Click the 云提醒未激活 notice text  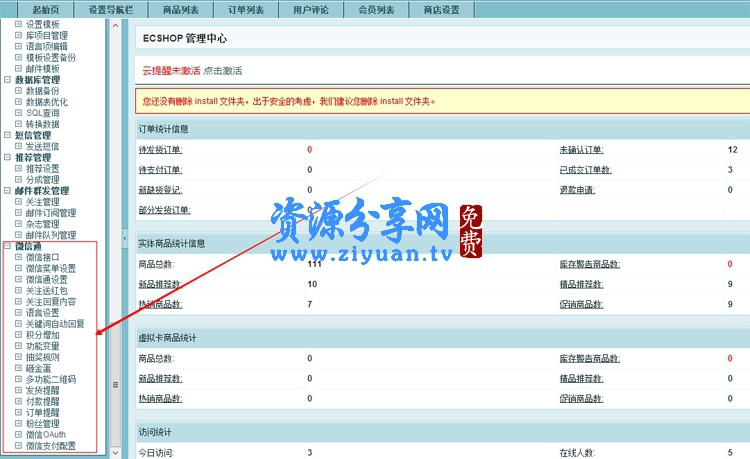[x=171, y=71]
